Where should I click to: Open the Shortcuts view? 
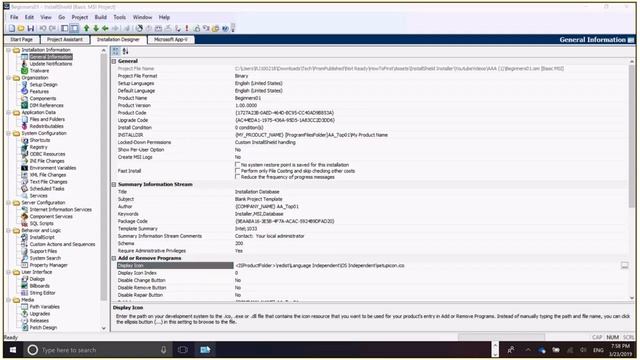[x=40, y=140]
